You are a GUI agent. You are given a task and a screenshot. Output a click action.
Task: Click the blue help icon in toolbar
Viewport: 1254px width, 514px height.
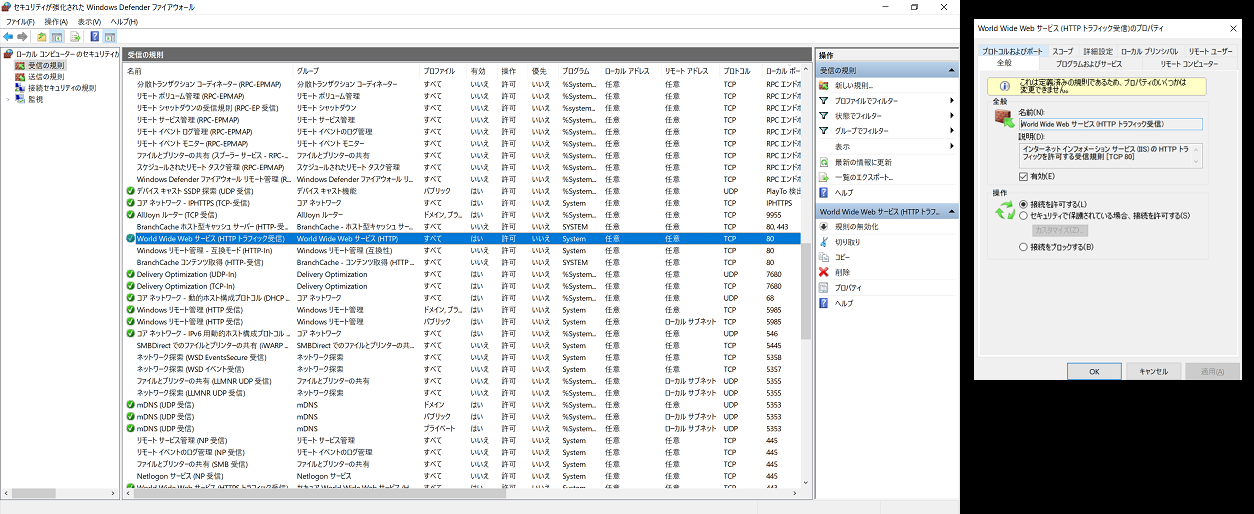(x=94, y=37)
